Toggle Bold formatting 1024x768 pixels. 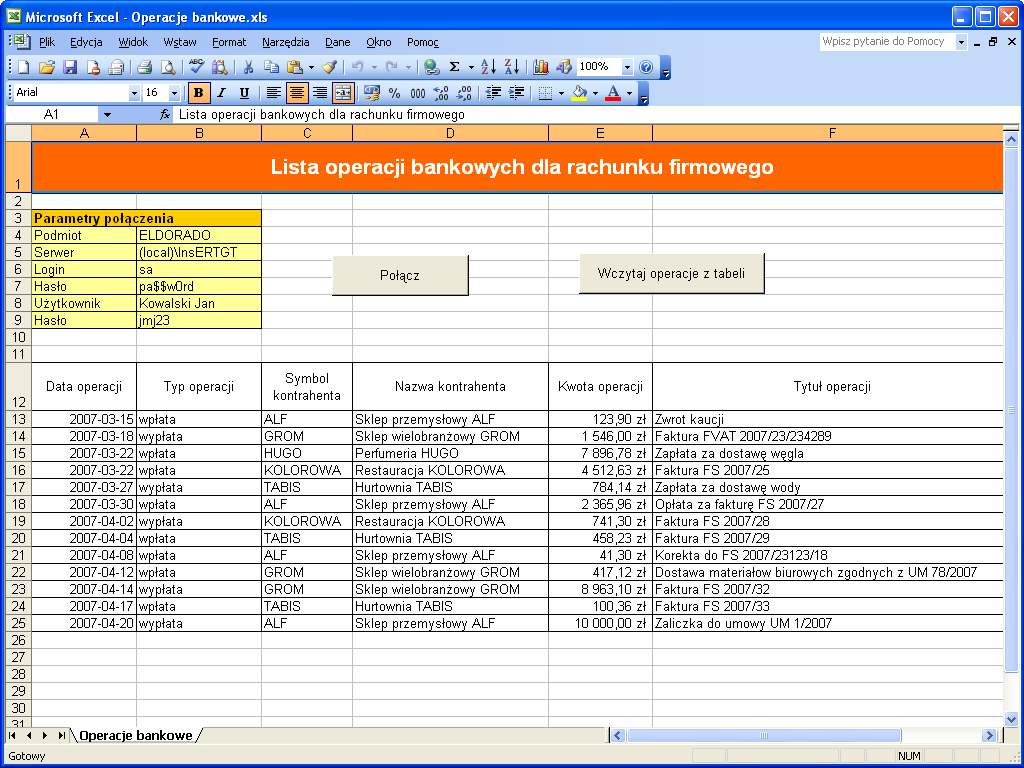point(198,93)
